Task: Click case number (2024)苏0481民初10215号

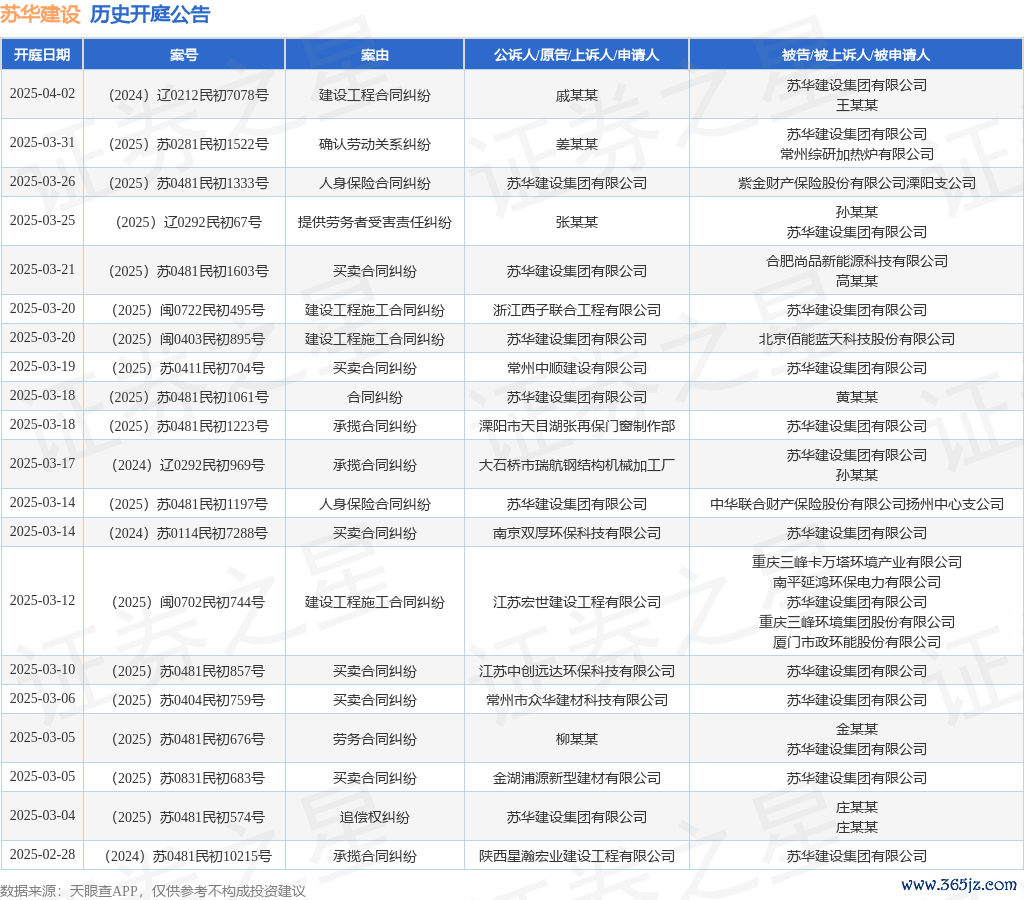Action: [188, 857]
